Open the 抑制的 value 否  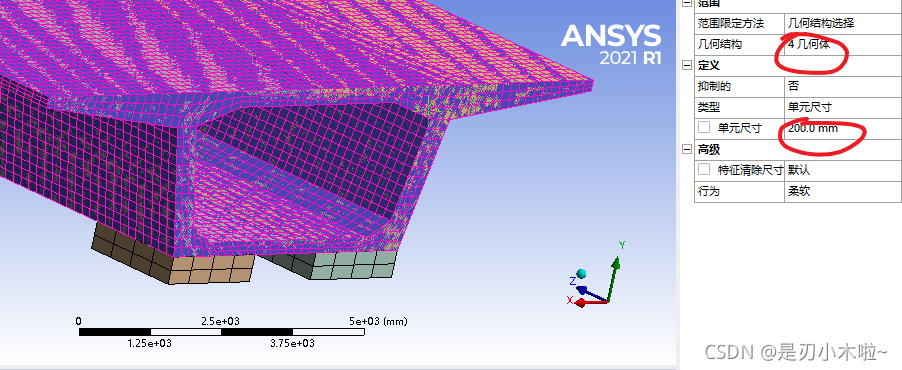(843, 86)
